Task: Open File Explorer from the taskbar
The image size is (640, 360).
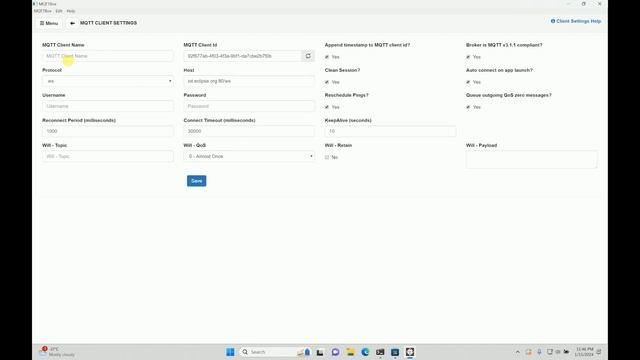Action: [350, 352]
